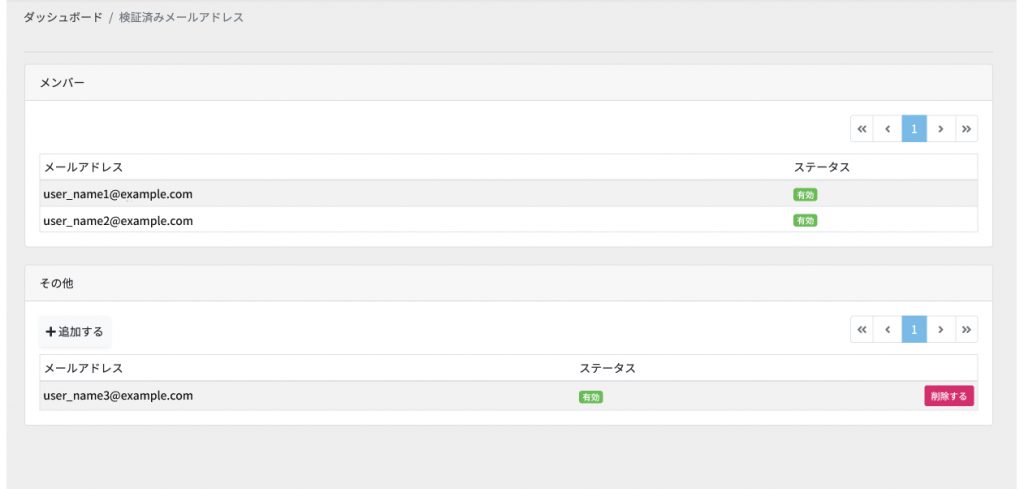Screen dimensions: 1024x489
Task: Go to next page in メンバー pagination
Action: coord(940,129)
